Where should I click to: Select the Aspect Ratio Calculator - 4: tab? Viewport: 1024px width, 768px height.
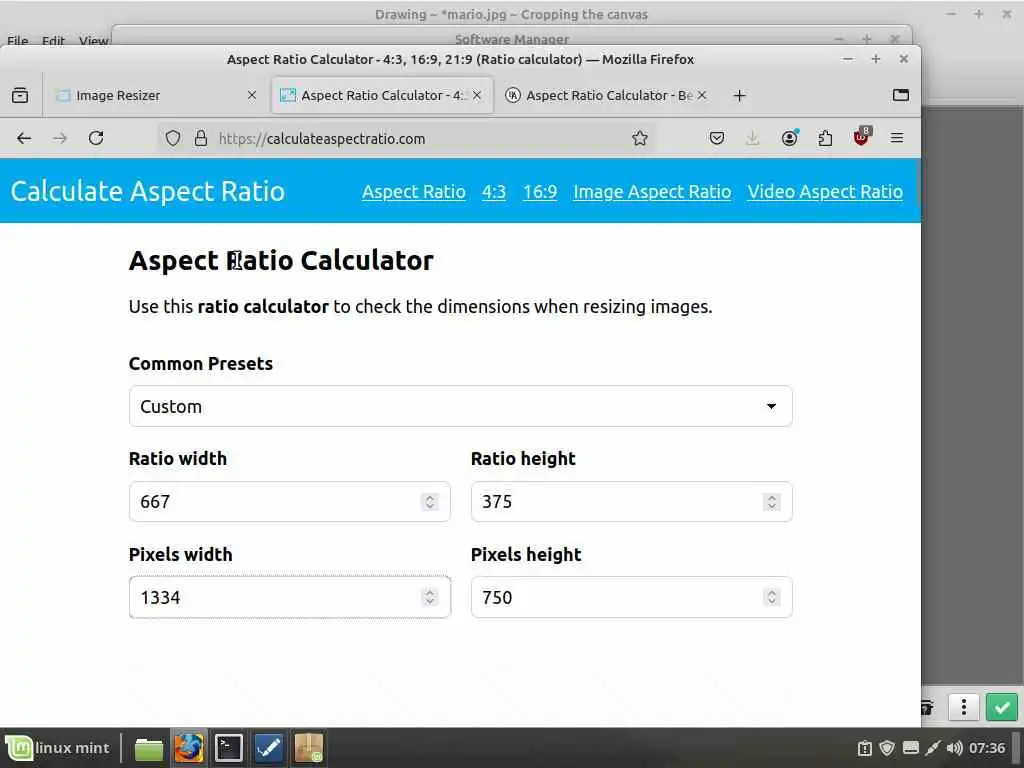(383, 95)
